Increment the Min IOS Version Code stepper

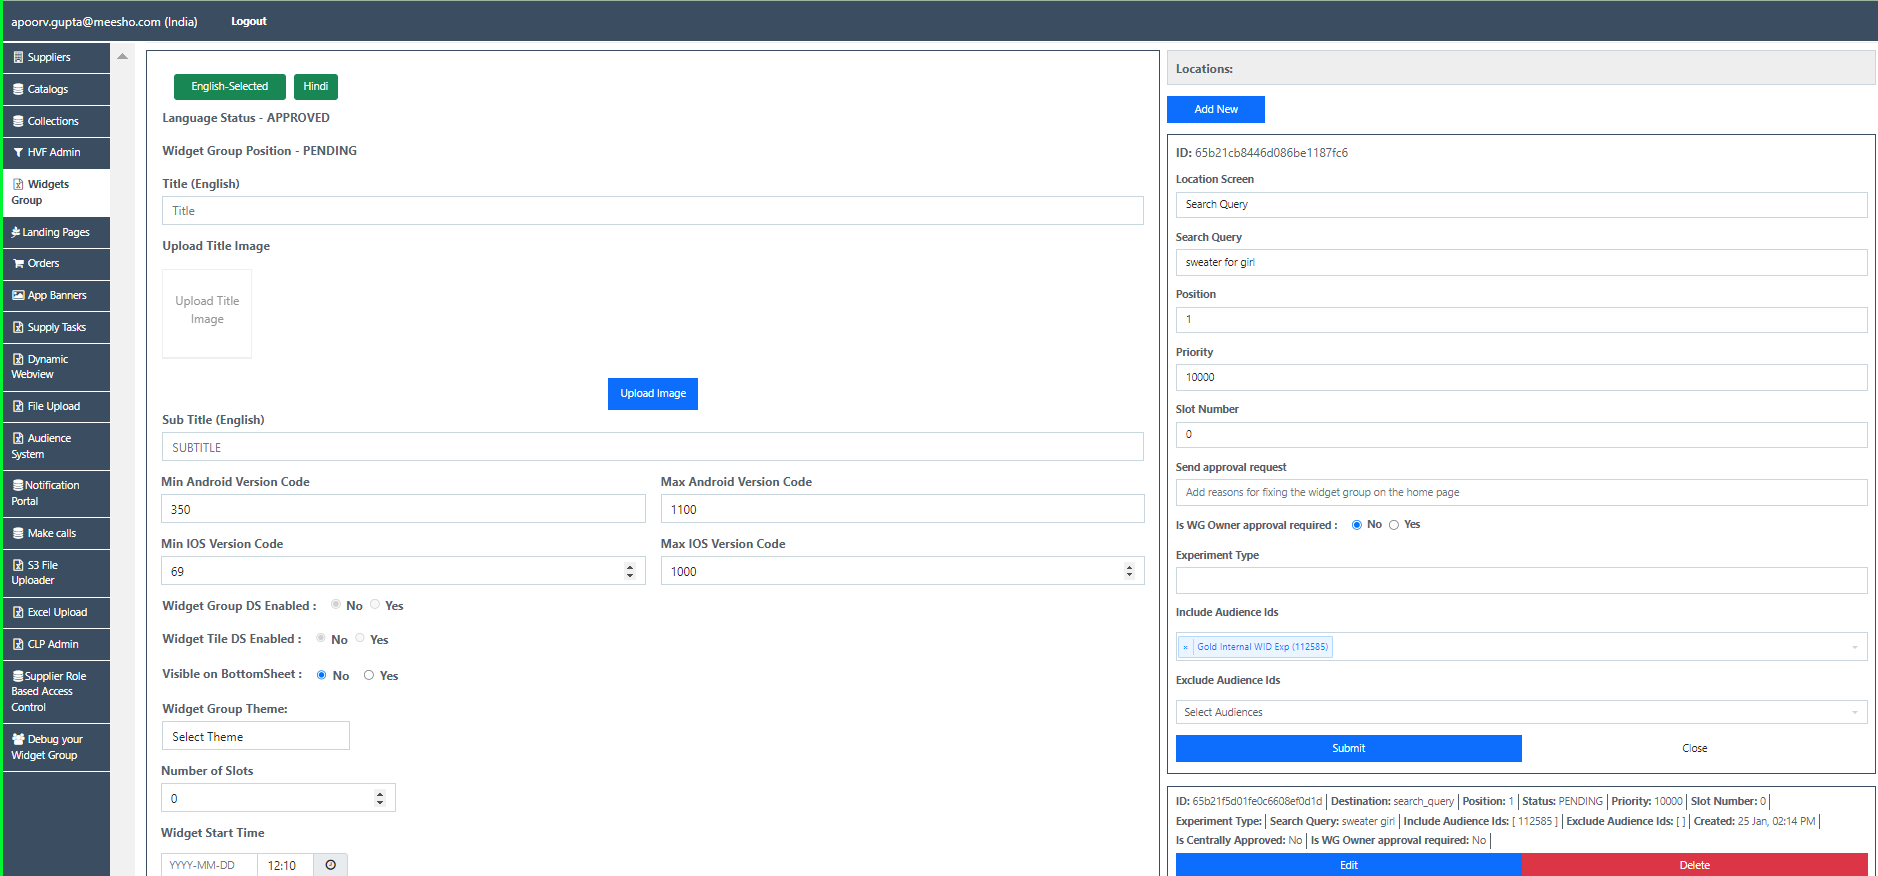tap(630, 567)
